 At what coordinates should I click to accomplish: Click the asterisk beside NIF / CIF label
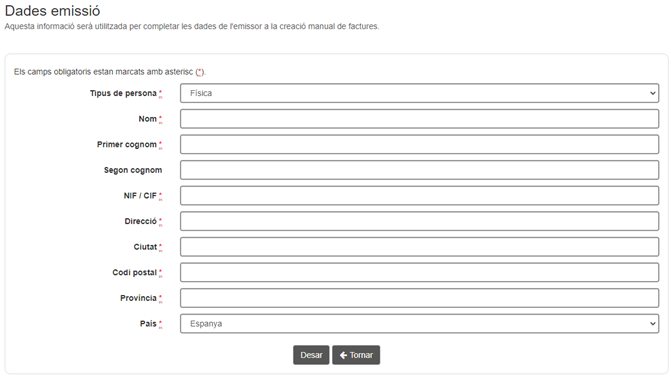pos(160,196)
